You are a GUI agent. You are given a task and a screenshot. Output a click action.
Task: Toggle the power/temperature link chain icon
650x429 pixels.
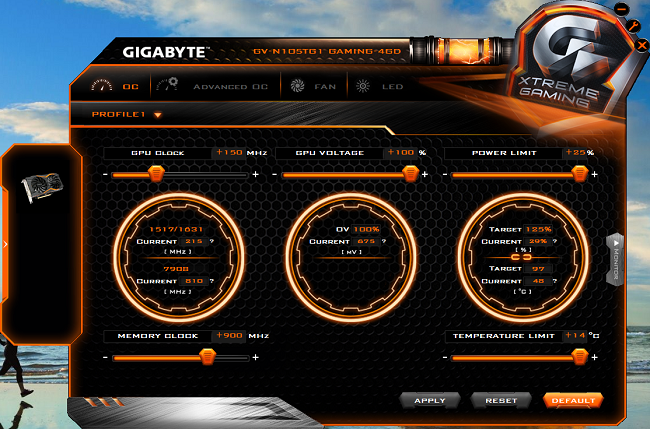click(521, 257)
